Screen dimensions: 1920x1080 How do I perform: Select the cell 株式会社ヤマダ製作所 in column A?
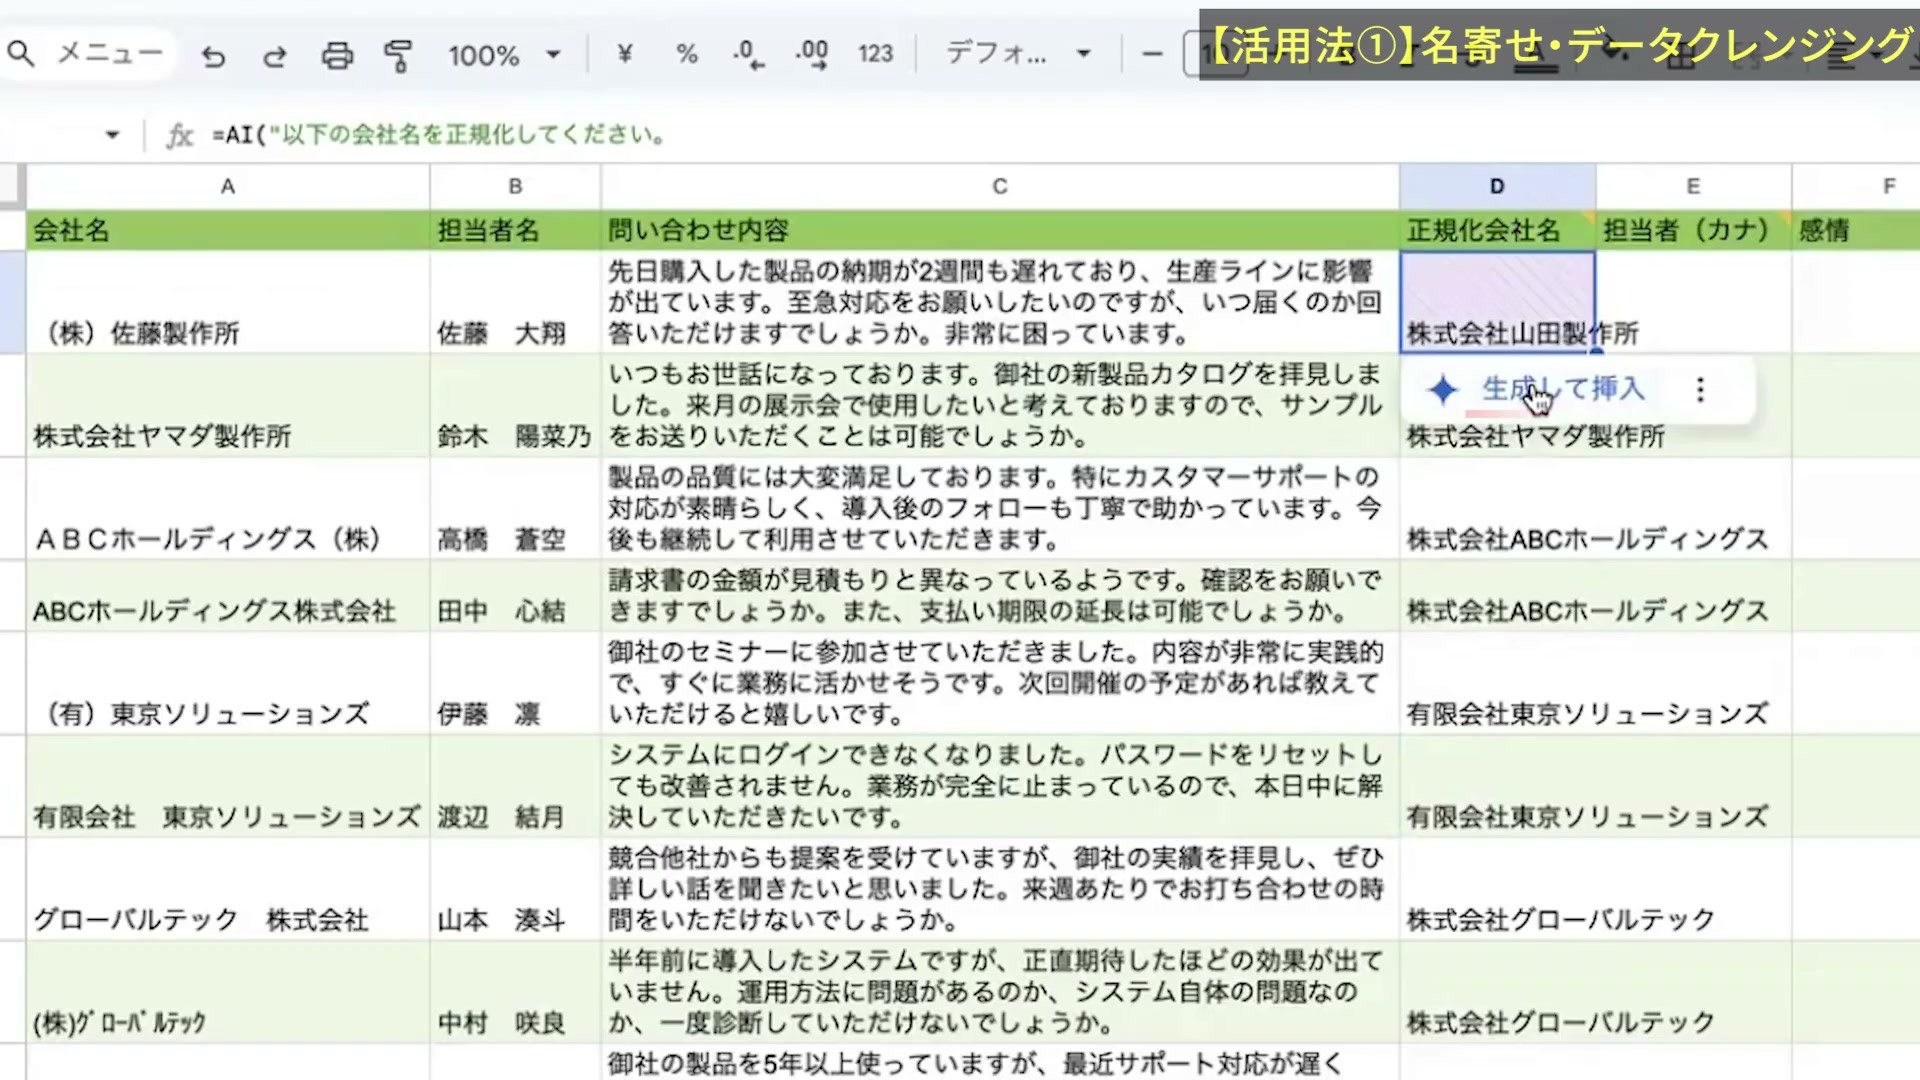point(228,405)
